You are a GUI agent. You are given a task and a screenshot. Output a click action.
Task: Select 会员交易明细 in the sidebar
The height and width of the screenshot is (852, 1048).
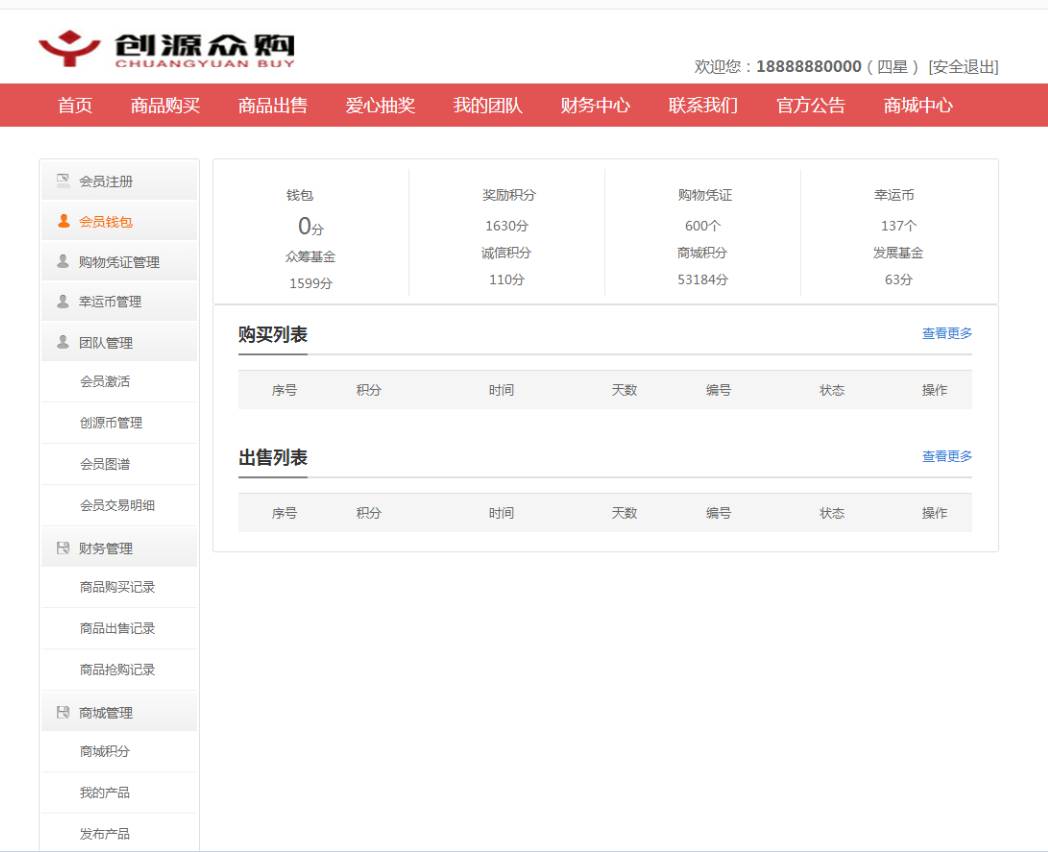117,505
